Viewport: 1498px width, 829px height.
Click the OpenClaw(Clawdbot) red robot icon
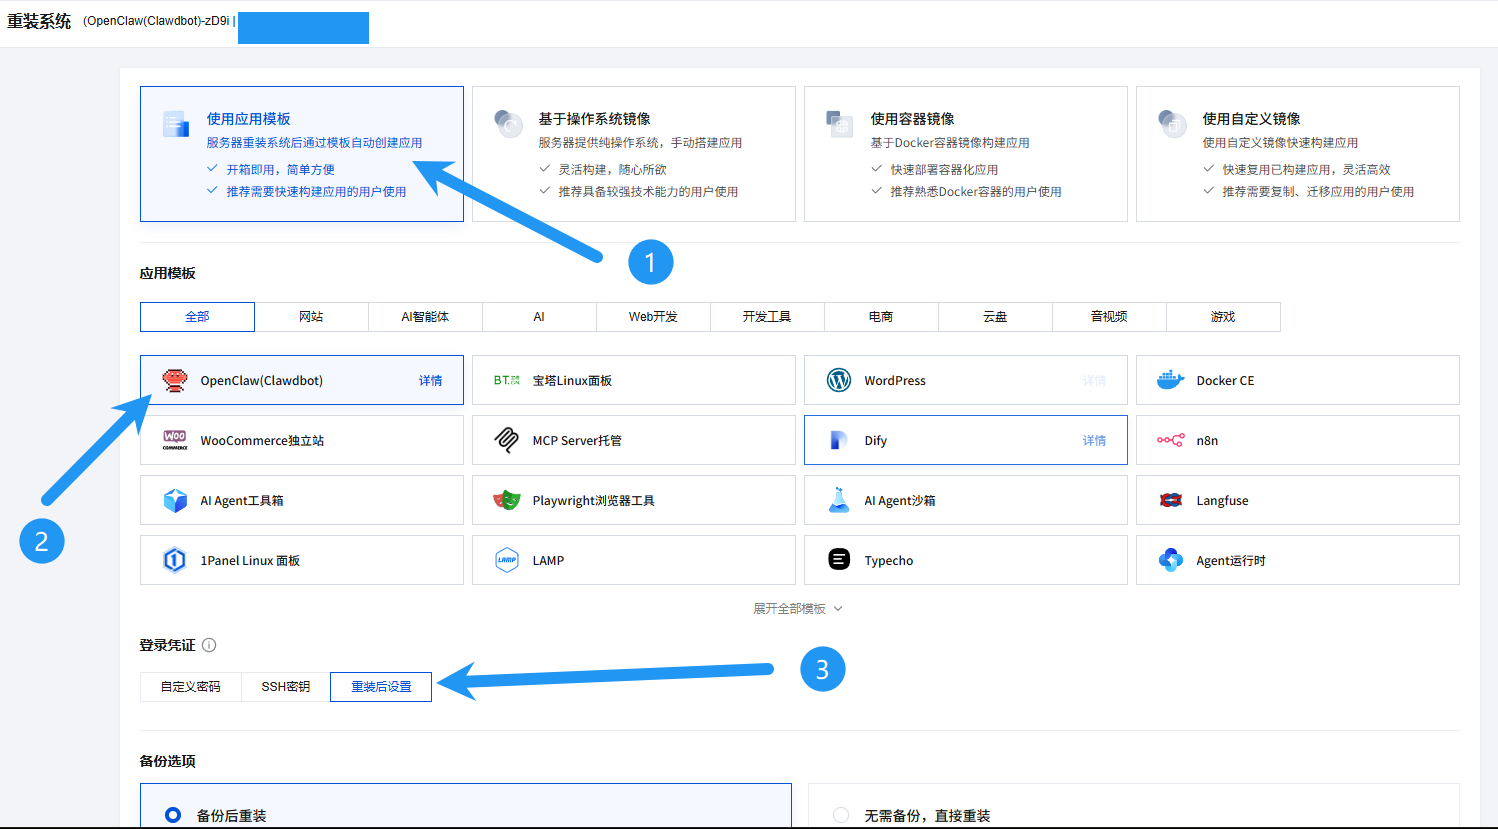click(175, 380)
